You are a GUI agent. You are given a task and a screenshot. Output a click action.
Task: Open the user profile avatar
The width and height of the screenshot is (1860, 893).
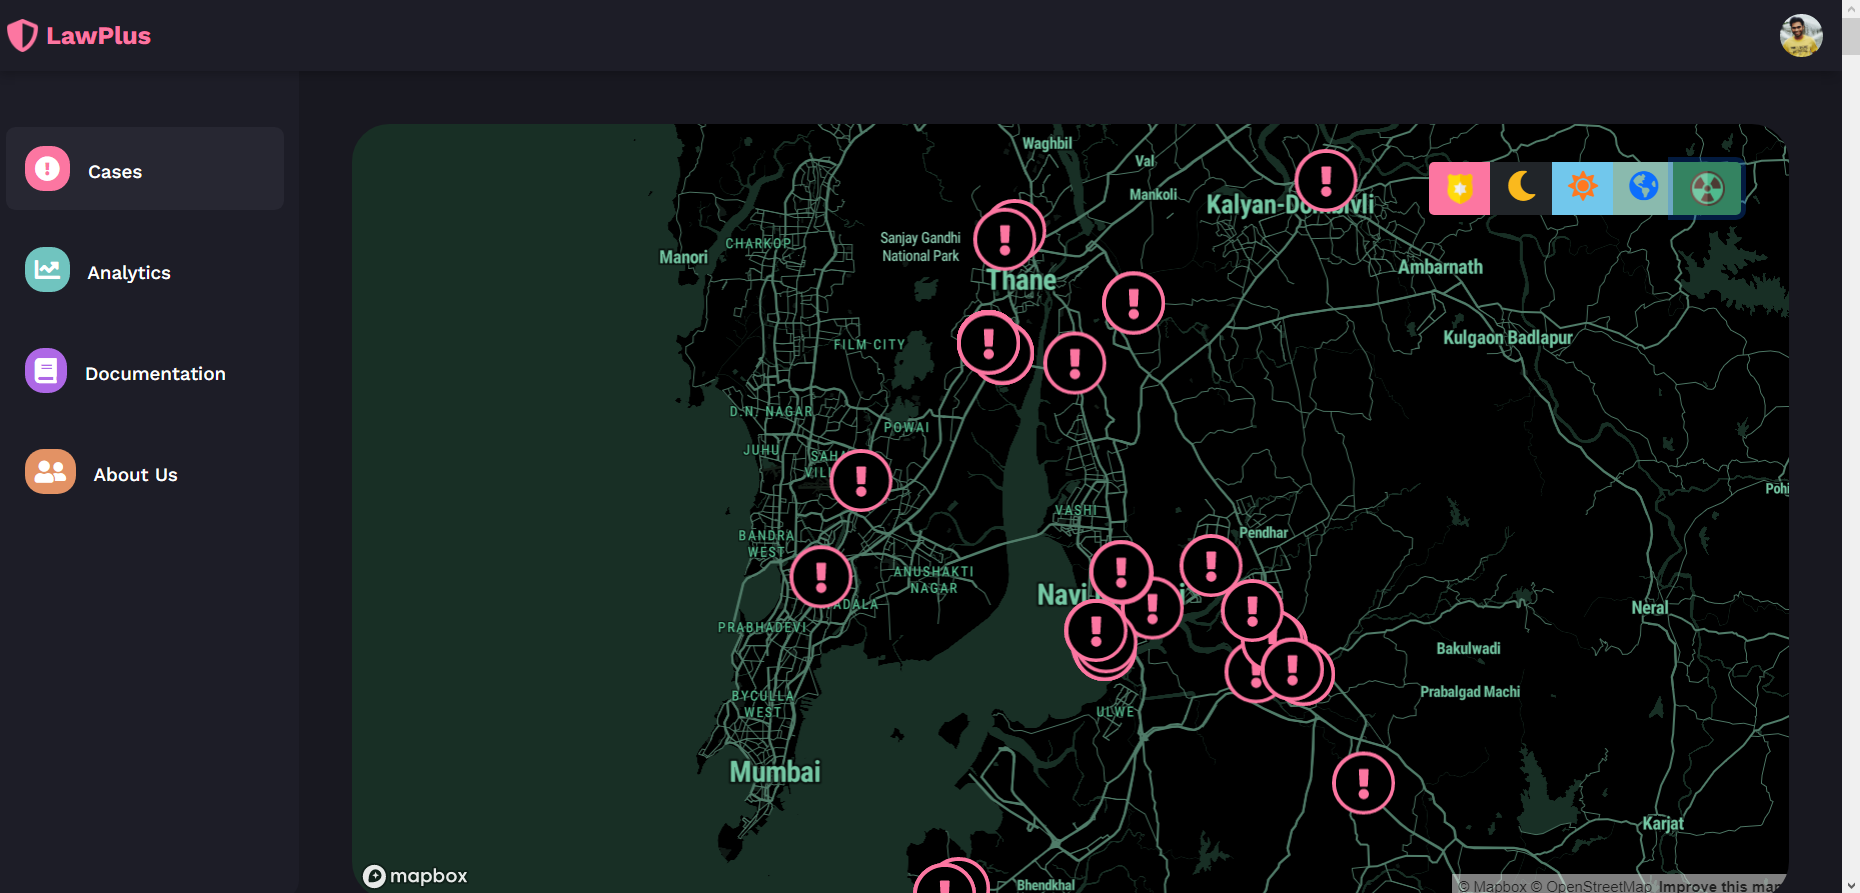coord(1801,36)
